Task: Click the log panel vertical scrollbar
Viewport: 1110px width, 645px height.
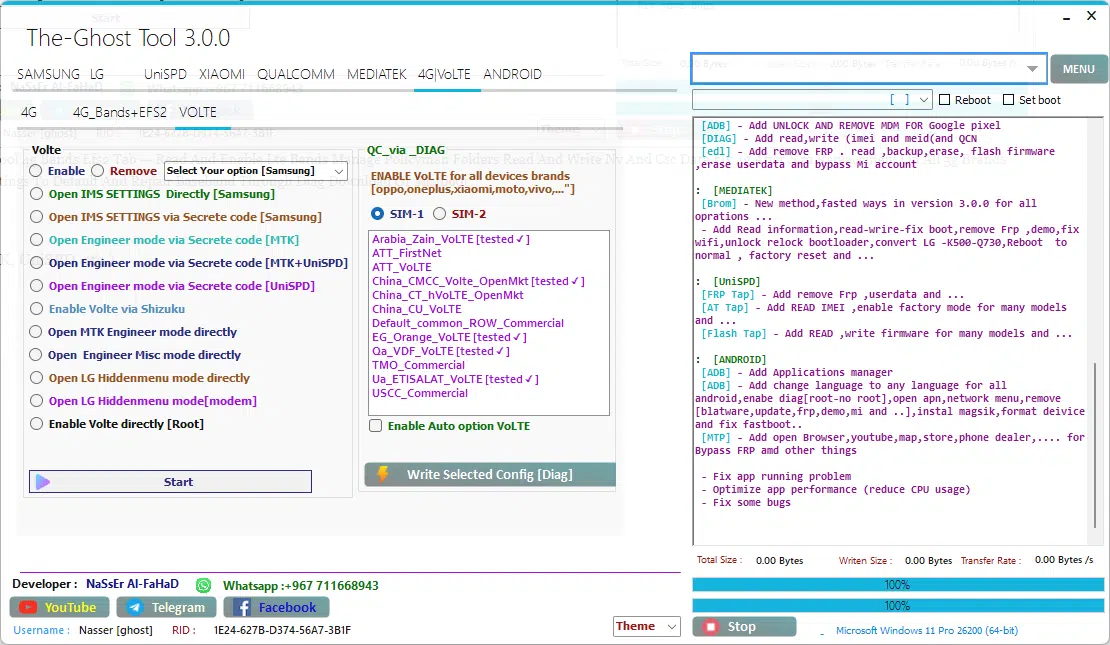Action: (1097, 443)
